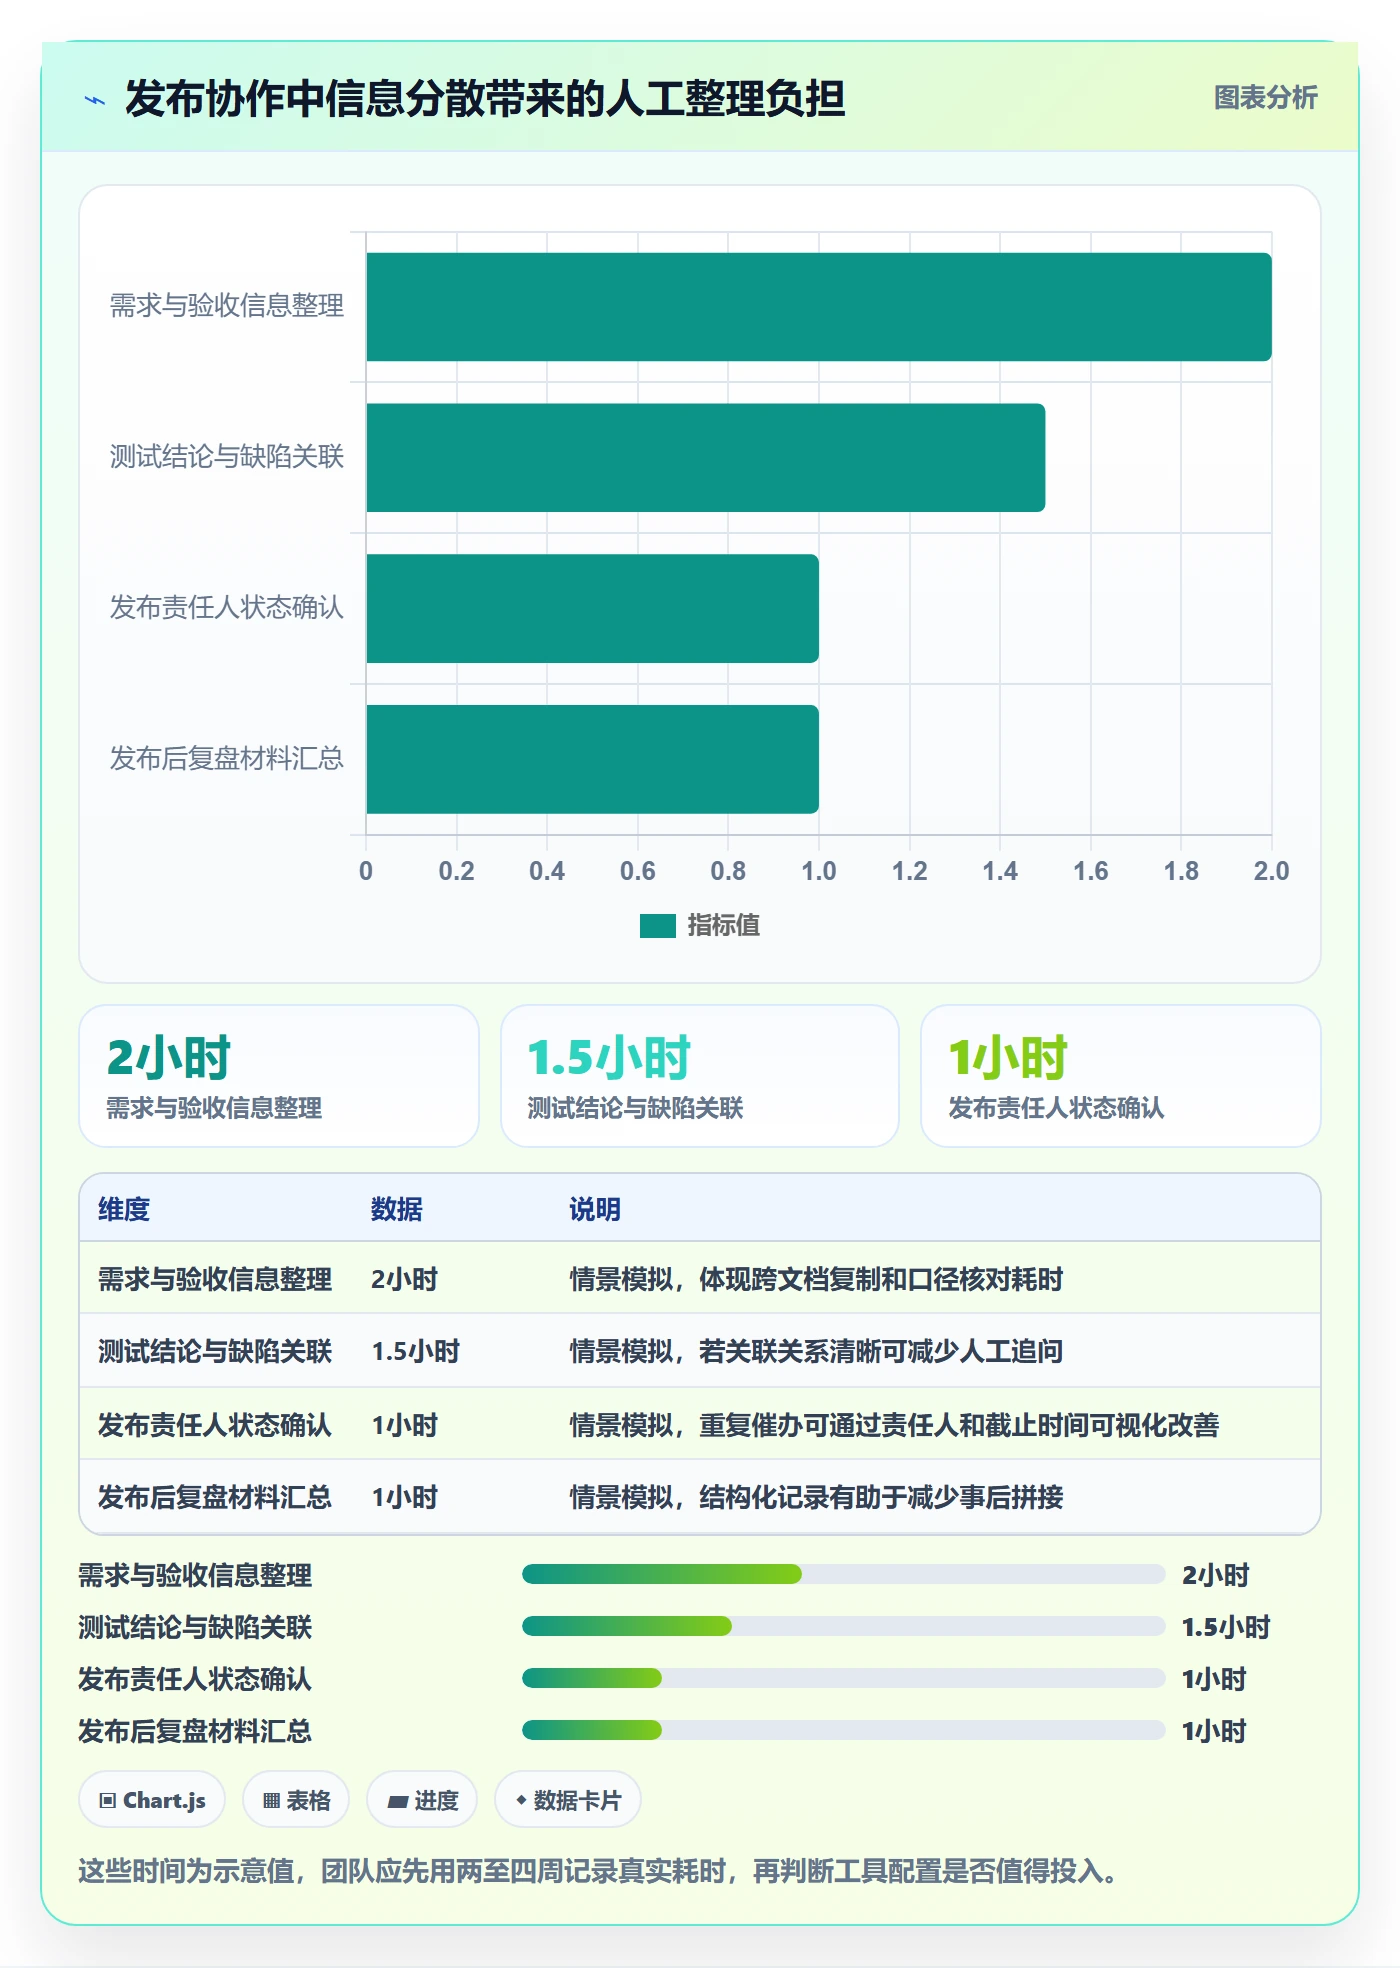Click the 1.4 tick label on the chart axis
1400x1968 pixels.
1000,871
